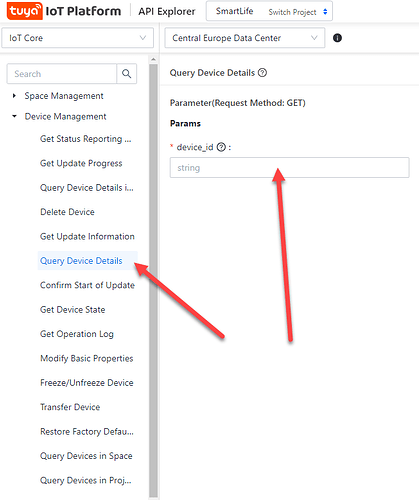Click the Device Management label
Viewport: 419px width, 500px height.
[x=65, y=117]
